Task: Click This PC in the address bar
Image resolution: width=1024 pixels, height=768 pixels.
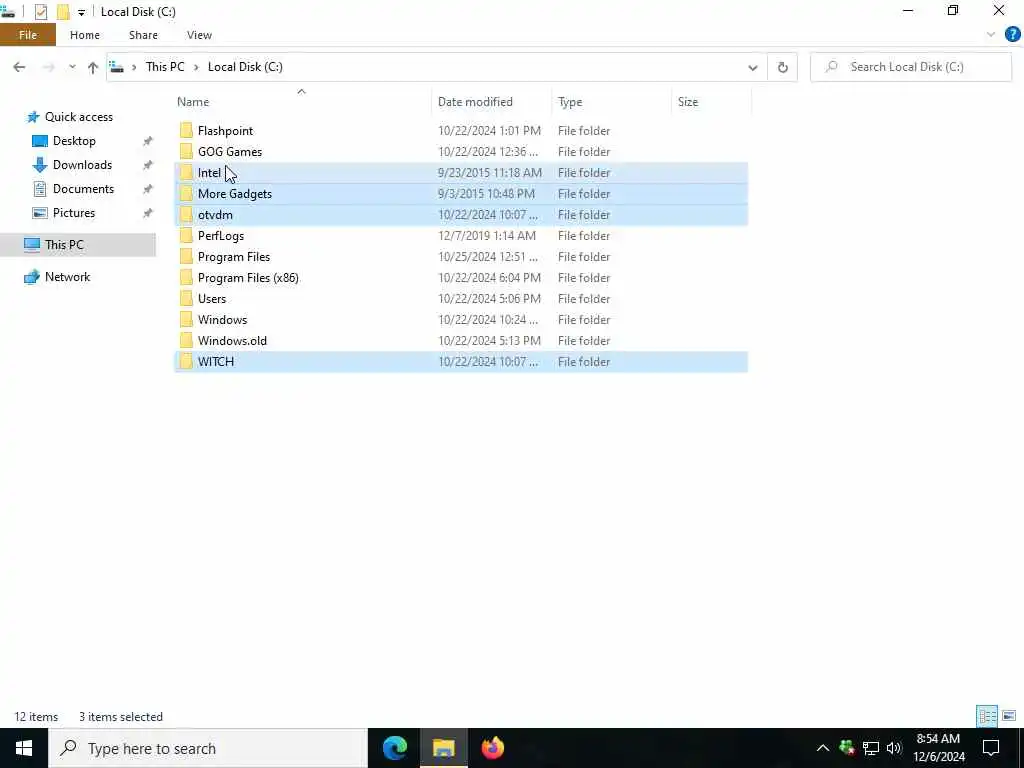Action: [165, 67]
